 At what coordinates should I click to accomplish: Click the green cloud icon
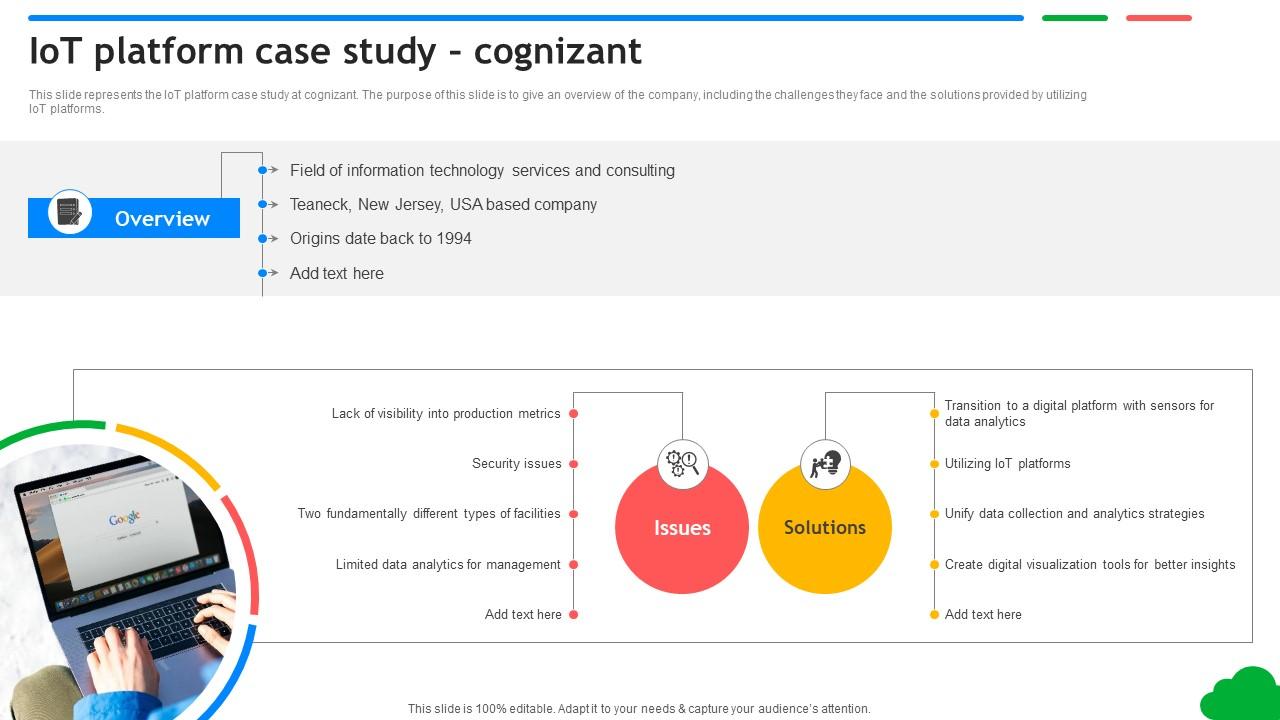point(1241,695)
